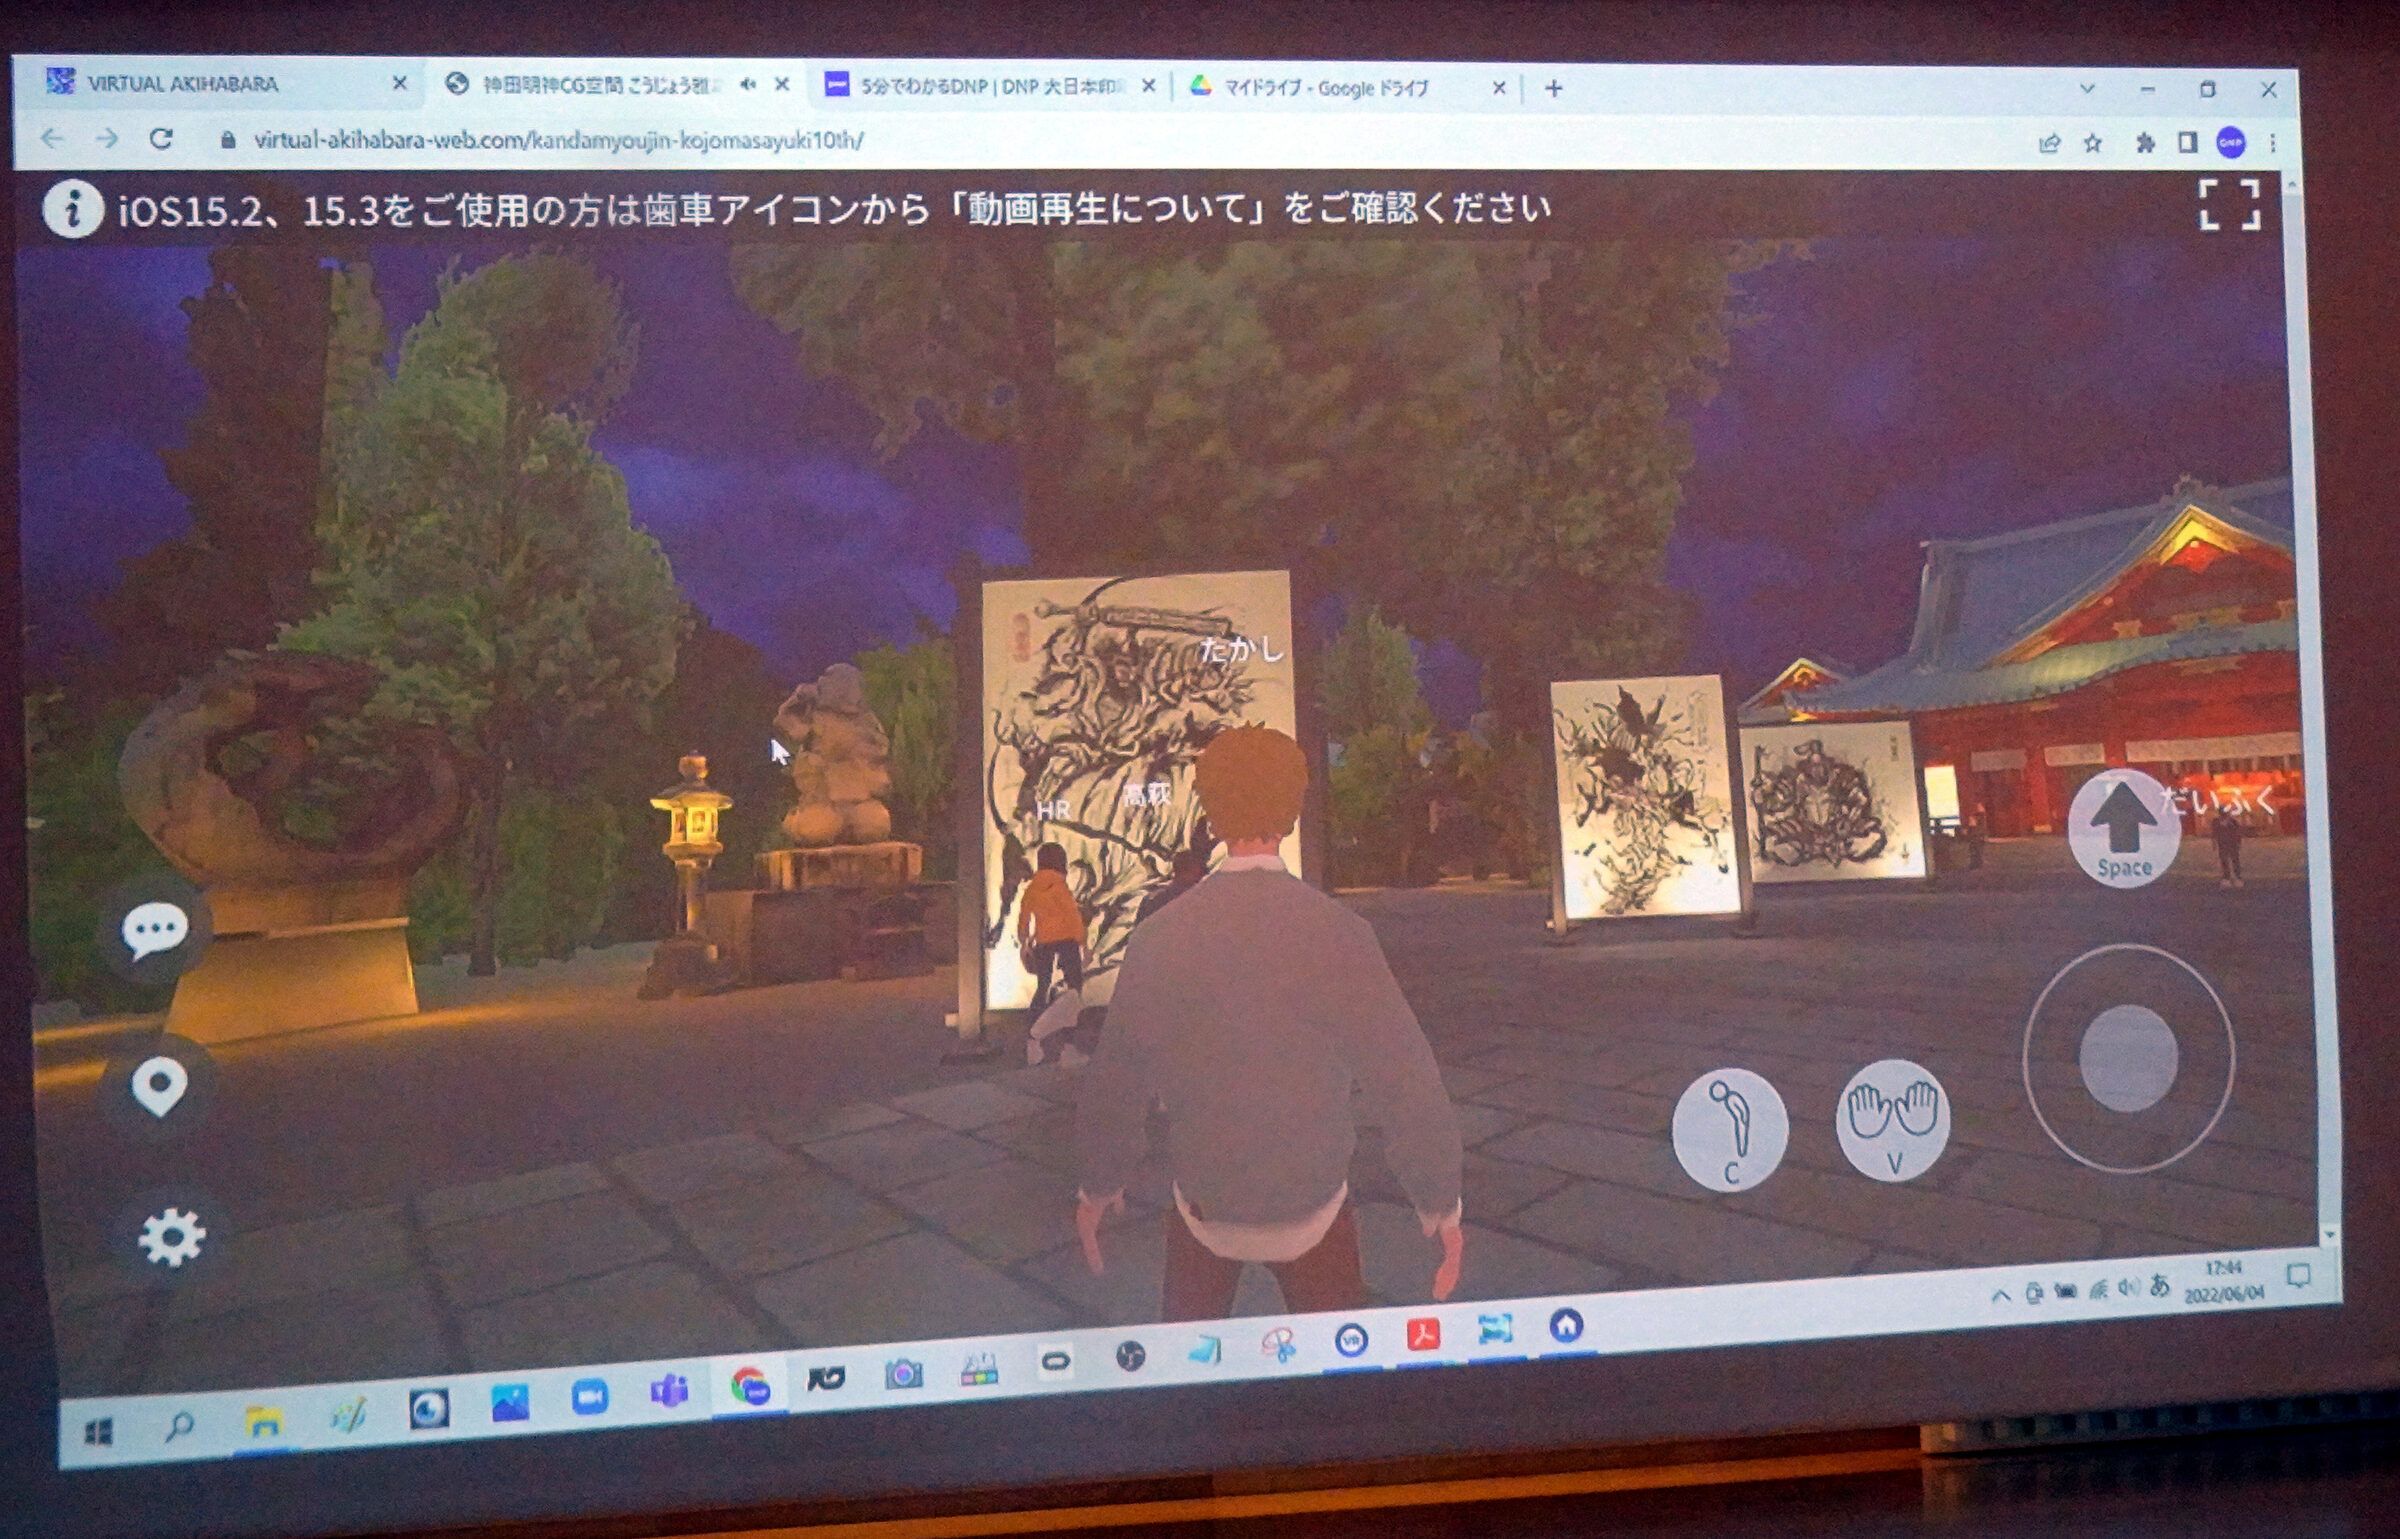Screen dimensions: 2400x1539
Task: Trigger the clap hands V button
Action: point(1892,1120)
